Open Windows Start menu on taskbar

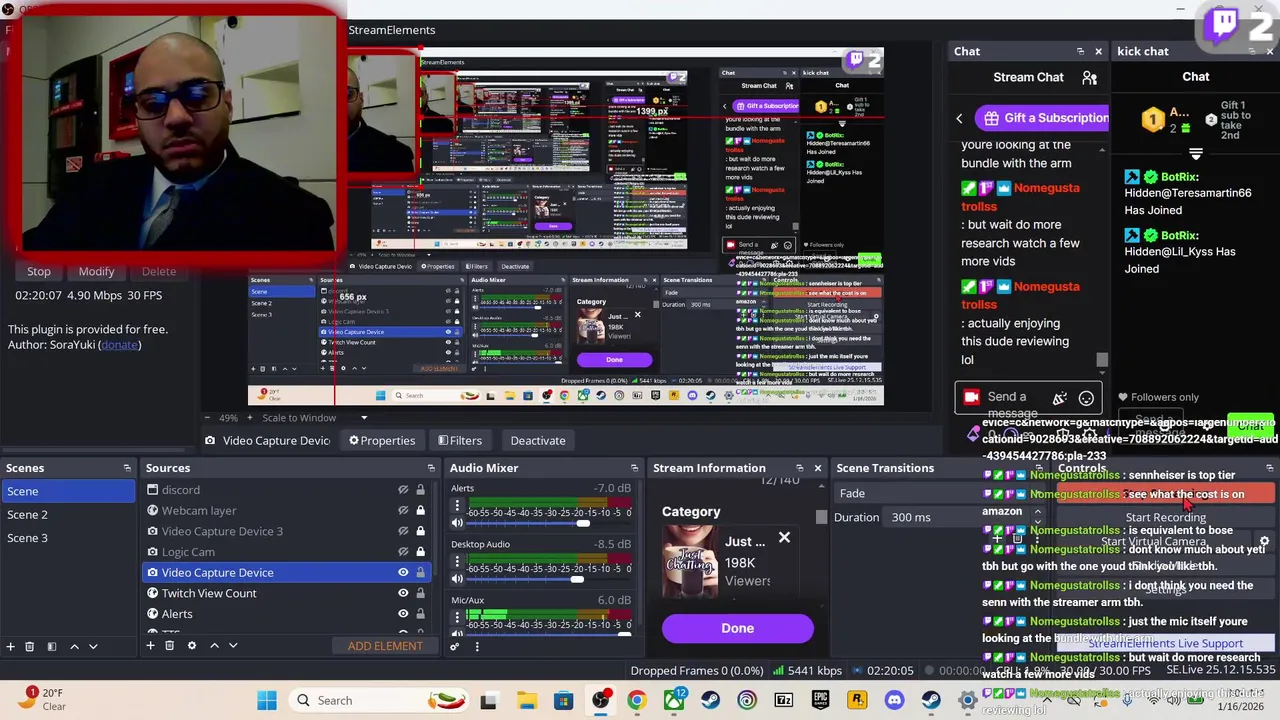pos(267,700)
